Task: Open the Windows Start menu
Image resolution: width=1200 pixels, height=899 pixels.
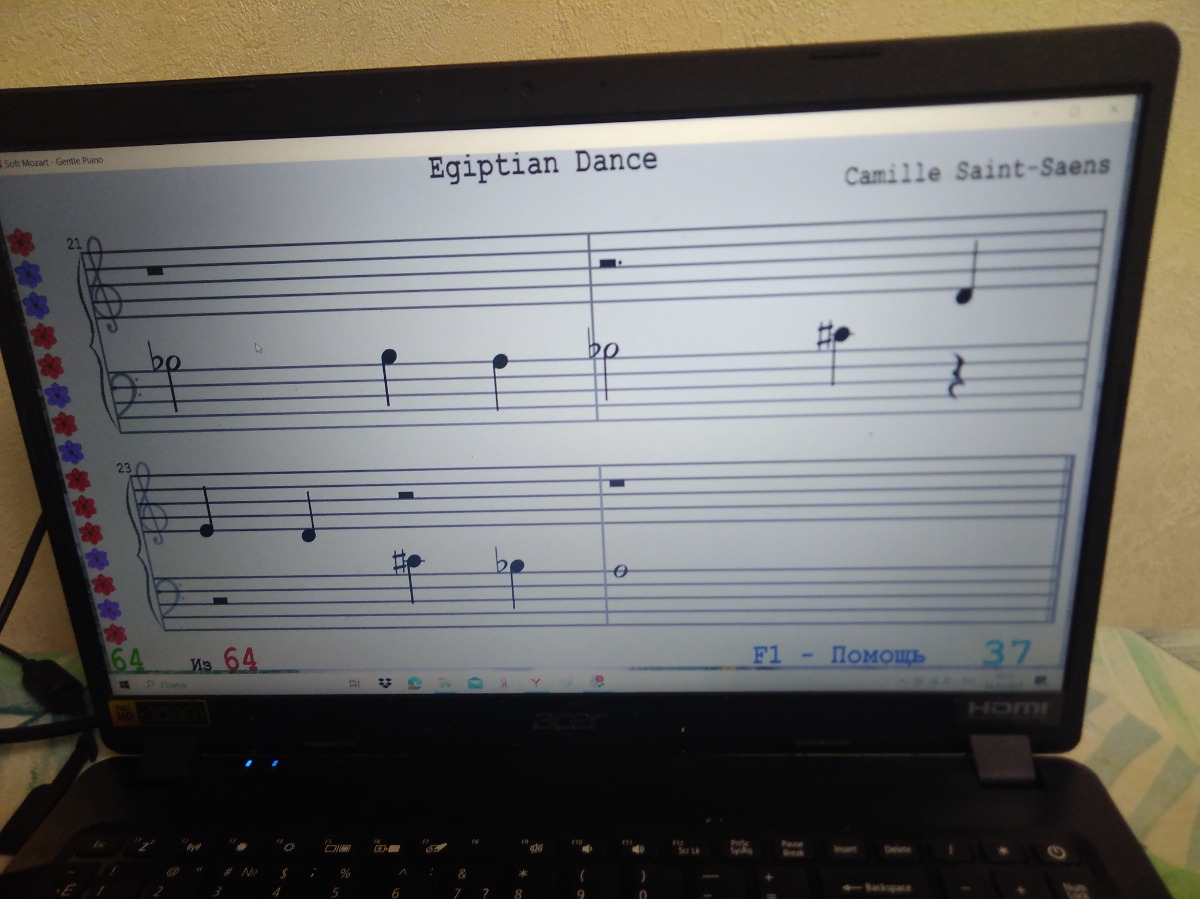Action: click(125, 684)
